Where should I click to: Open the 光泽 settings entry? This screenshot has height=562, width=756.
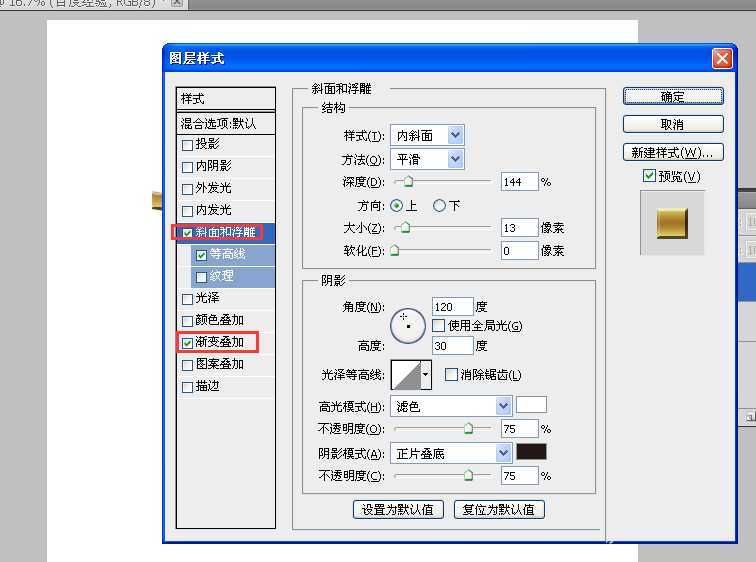click(207, 298)
